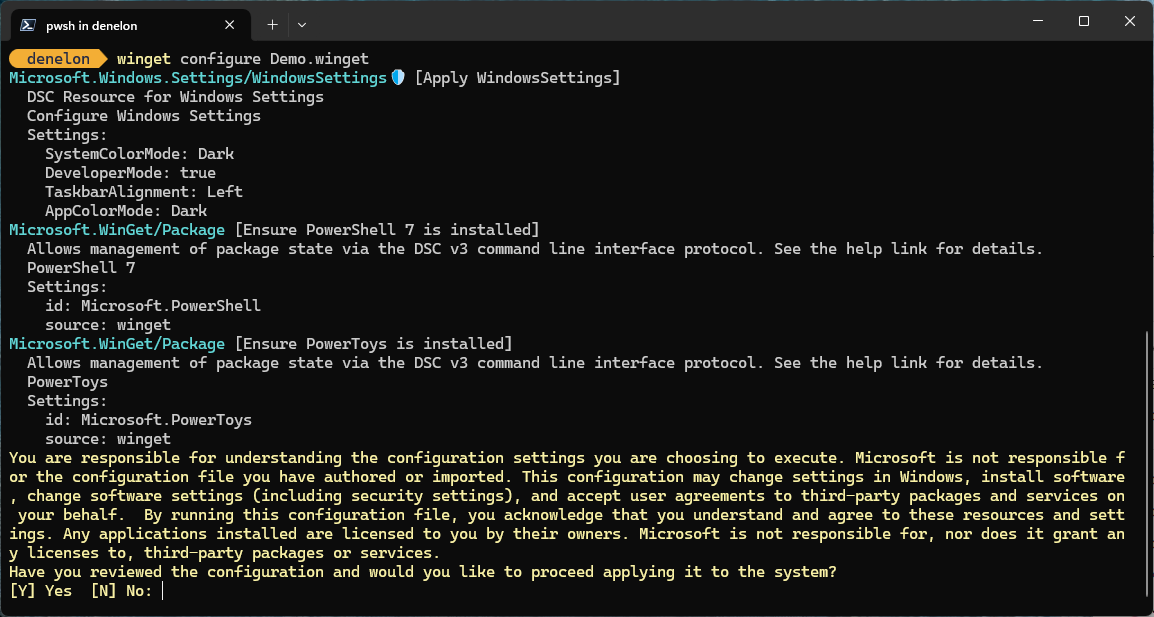Select the "pwsh in denelon" tab title
Screen dimensions: 1154x617
pos(92,26)
